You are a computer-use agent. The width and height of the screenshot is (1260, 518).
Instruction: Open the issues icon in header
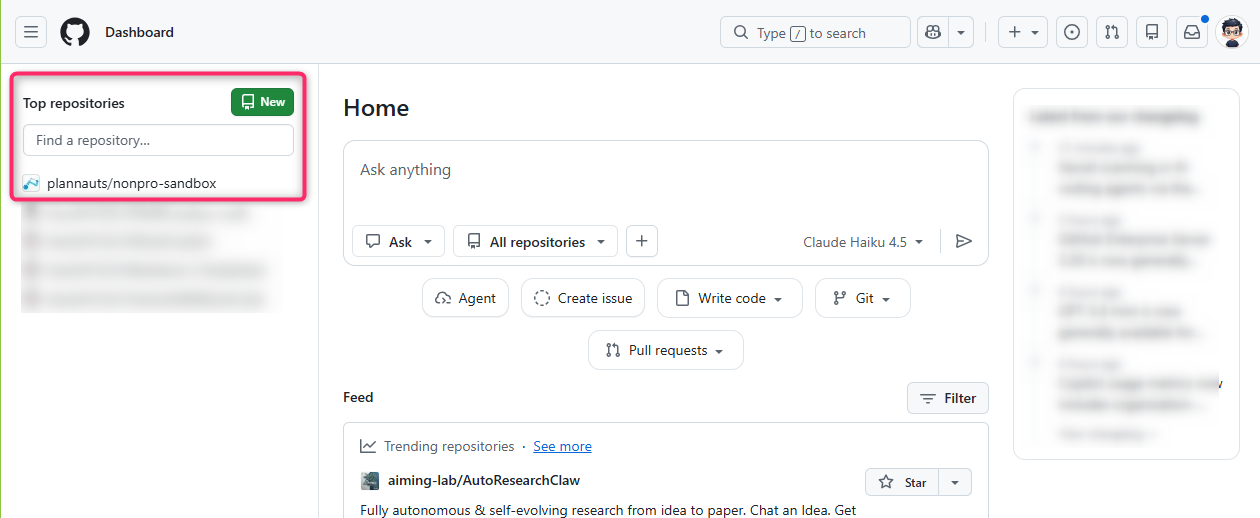point(1072,32)
